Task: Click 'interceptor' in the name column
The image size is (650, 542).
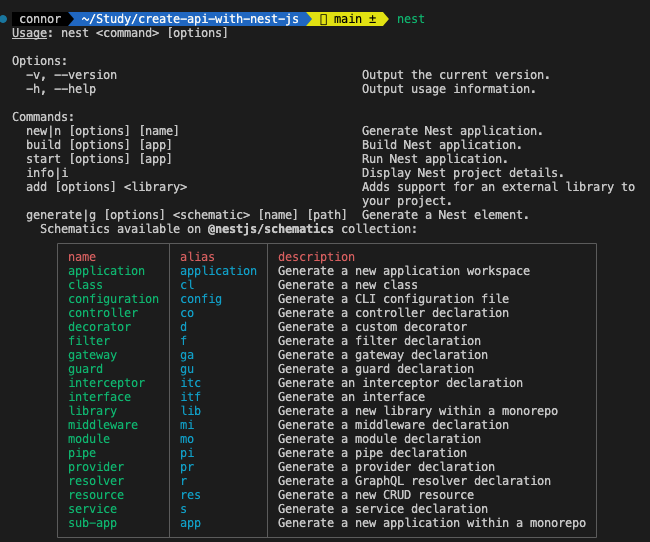Action: pos(107,383)
